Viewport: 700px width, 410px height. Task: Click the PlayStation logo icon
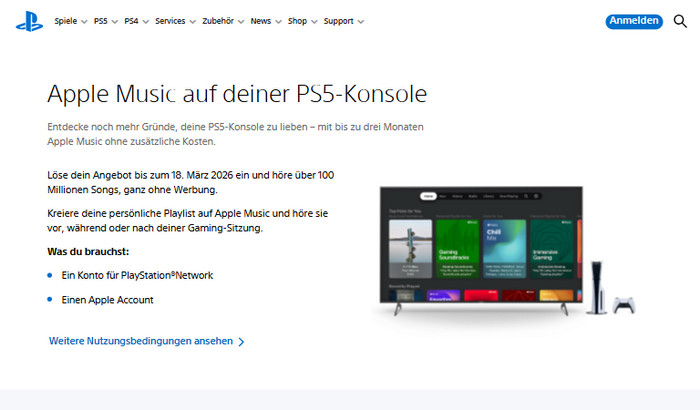point(29,21)
